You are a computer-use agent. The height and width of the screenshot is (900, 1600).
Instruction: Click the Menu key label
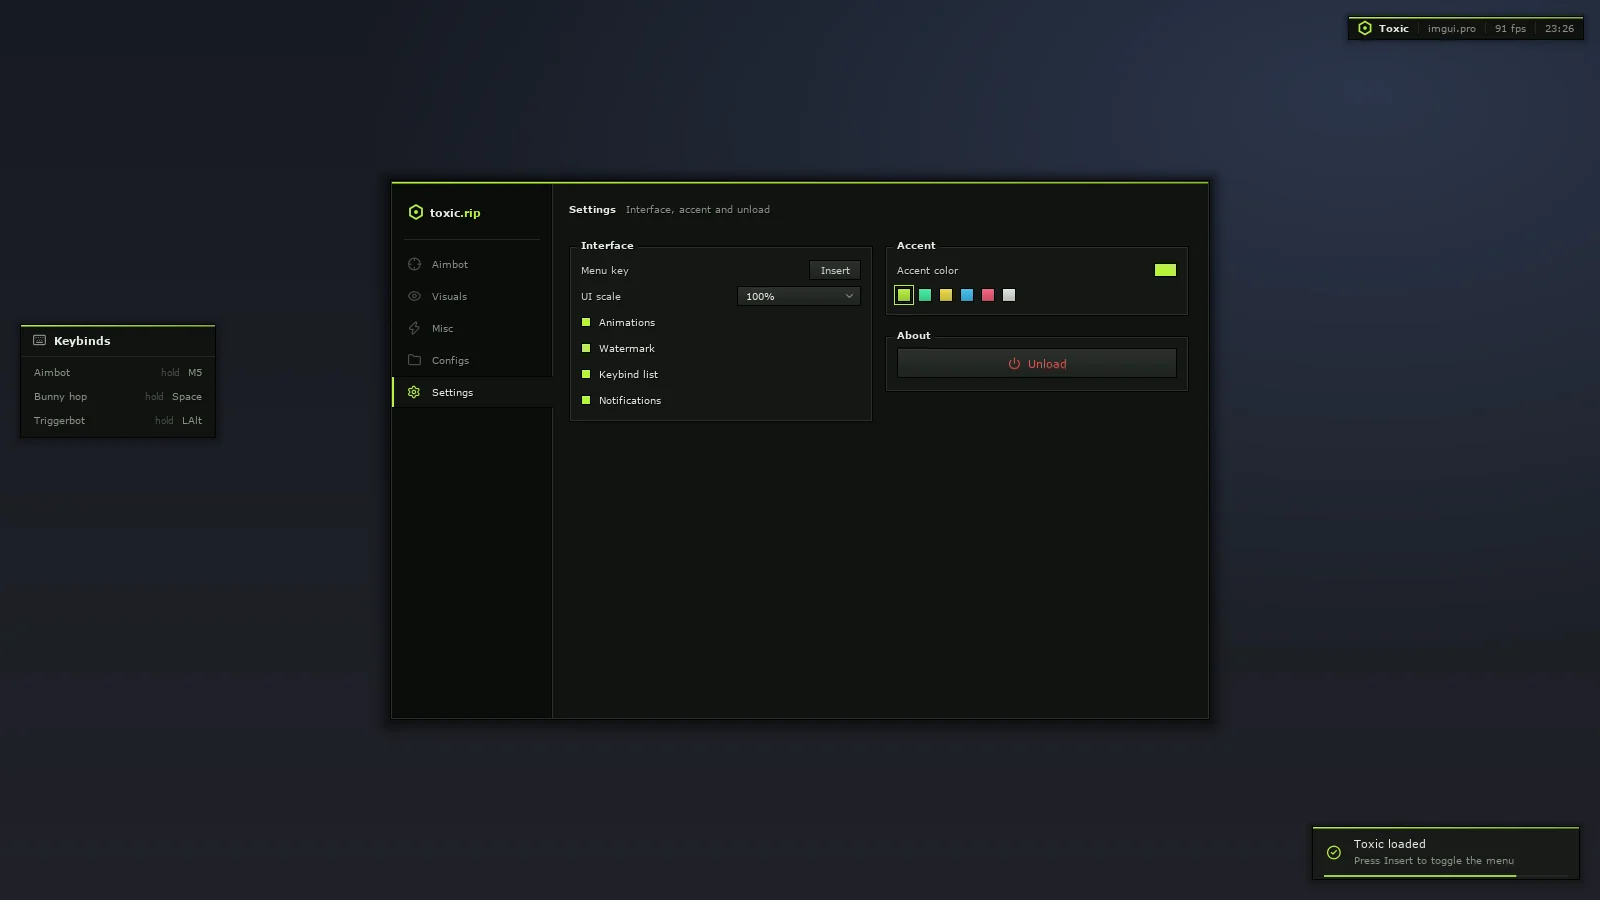point(605,271)
